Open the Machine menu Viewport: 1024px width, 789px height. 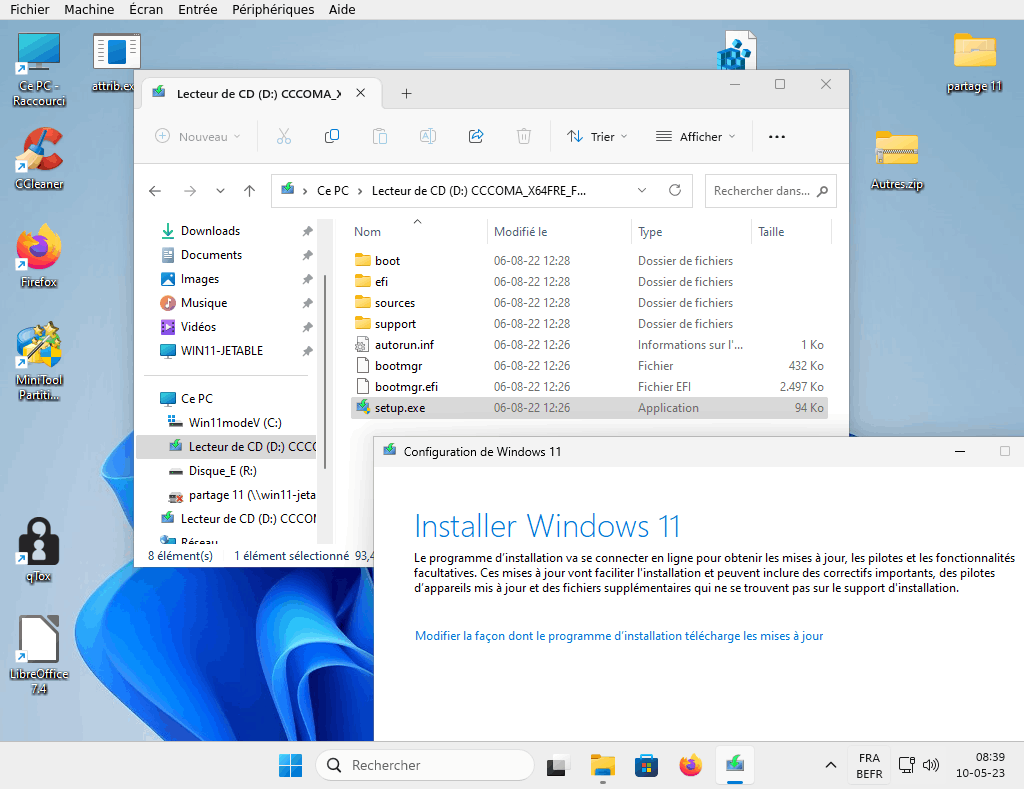89,9
